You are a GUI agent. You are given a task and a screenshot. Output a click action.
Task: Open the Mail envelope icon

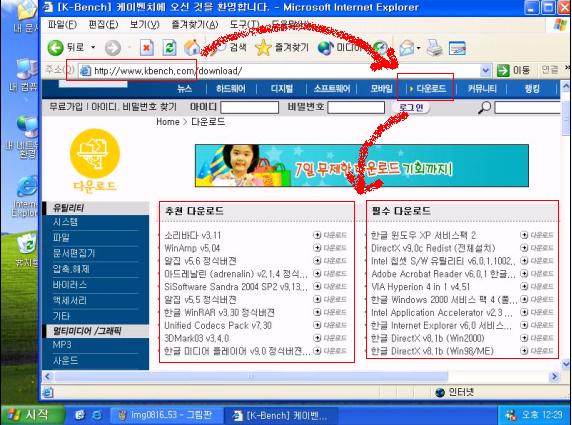(x=407, y=48)
